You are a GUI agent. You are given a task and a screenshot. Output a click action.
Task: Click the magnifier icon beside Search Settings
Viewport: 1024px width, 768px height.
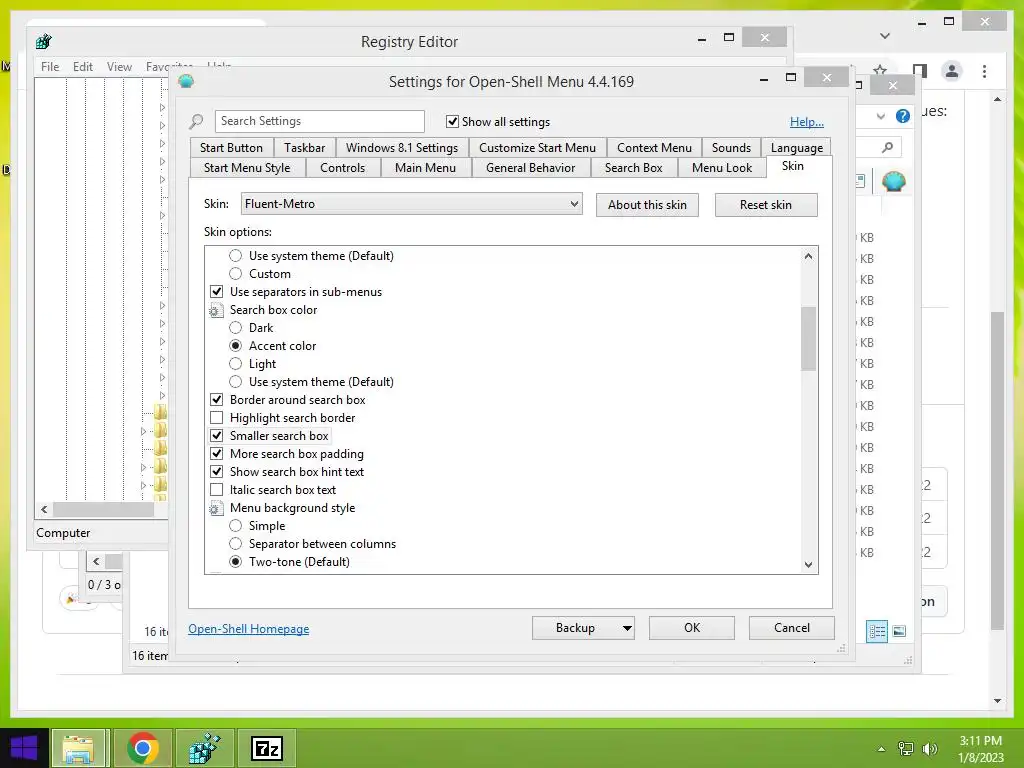click(x=196, y=121)
